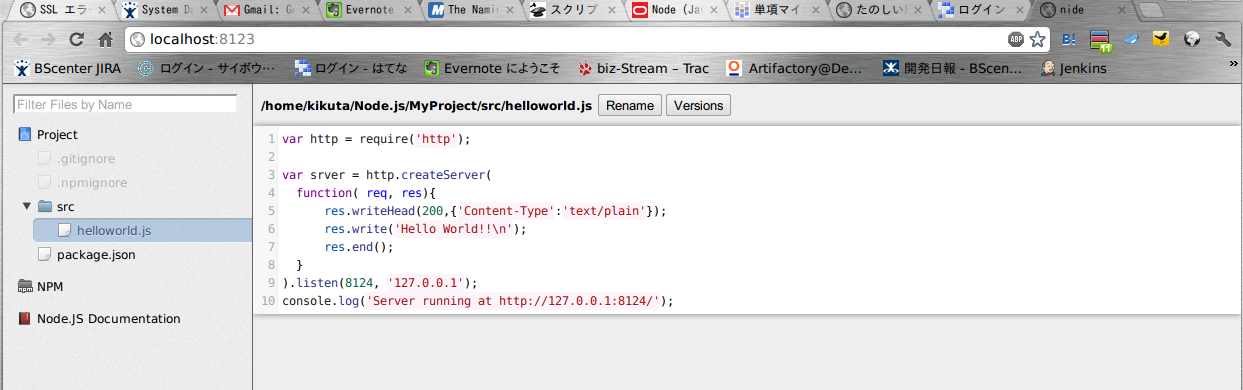Bookmark the page with the star icon

1037,40
